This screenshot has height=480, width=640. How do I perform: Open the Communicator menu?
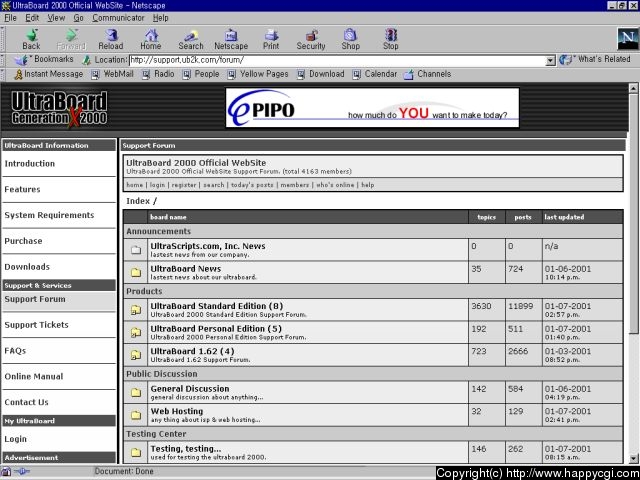[x=118, y=18]
